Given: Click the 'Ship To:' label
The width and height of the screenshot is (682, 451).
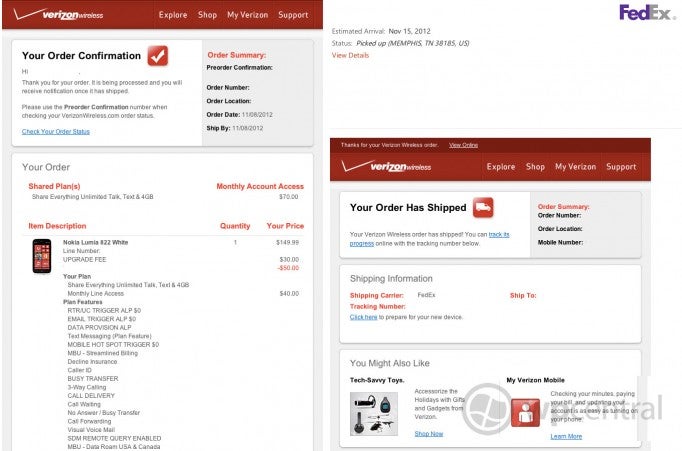Looking at the screenshot, I should (523, 295).
